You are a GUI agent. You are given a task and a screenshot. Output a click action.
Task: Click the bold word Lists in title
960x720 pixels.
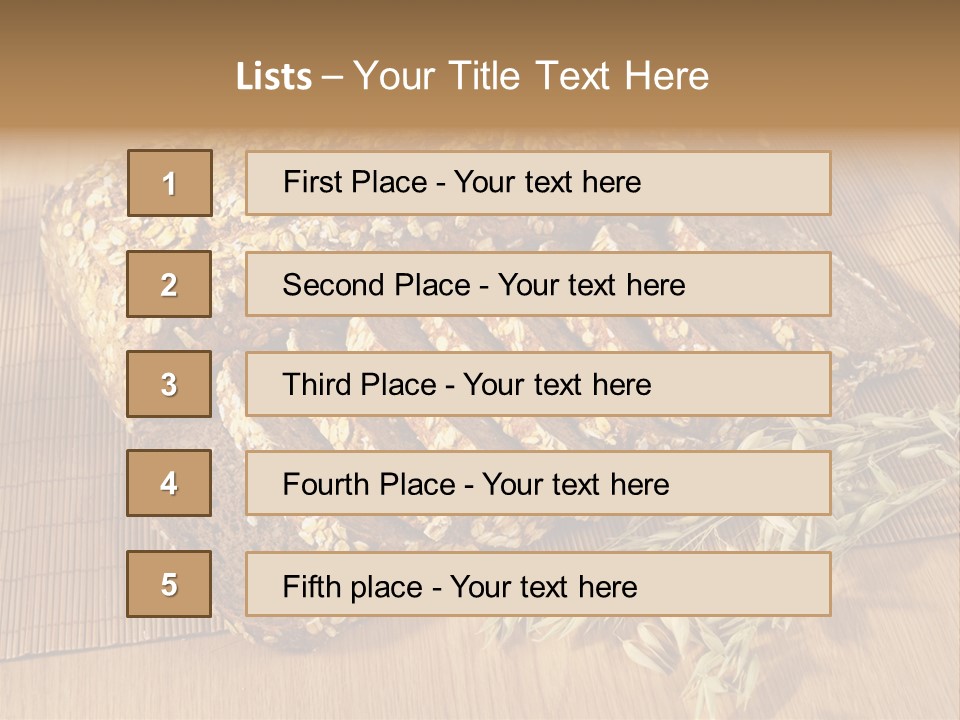point(273,77)
